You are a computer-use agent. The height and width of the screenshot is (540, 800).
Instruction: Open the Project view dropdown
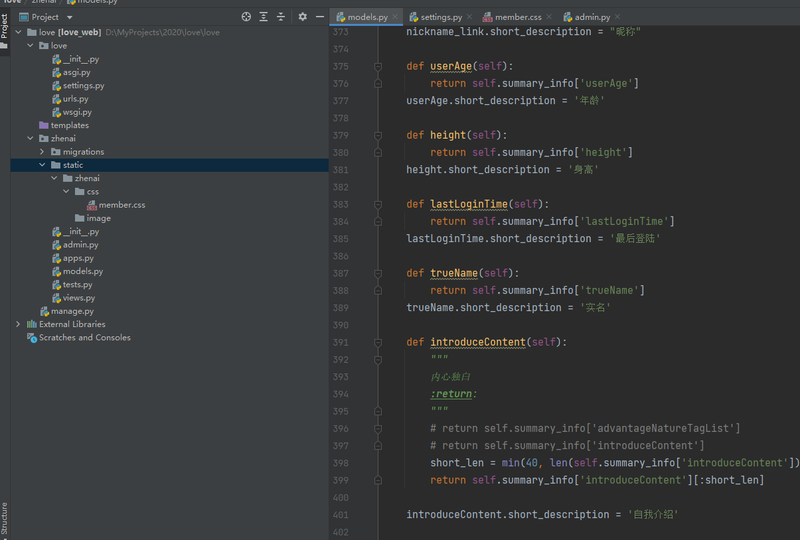pos(69,17)
